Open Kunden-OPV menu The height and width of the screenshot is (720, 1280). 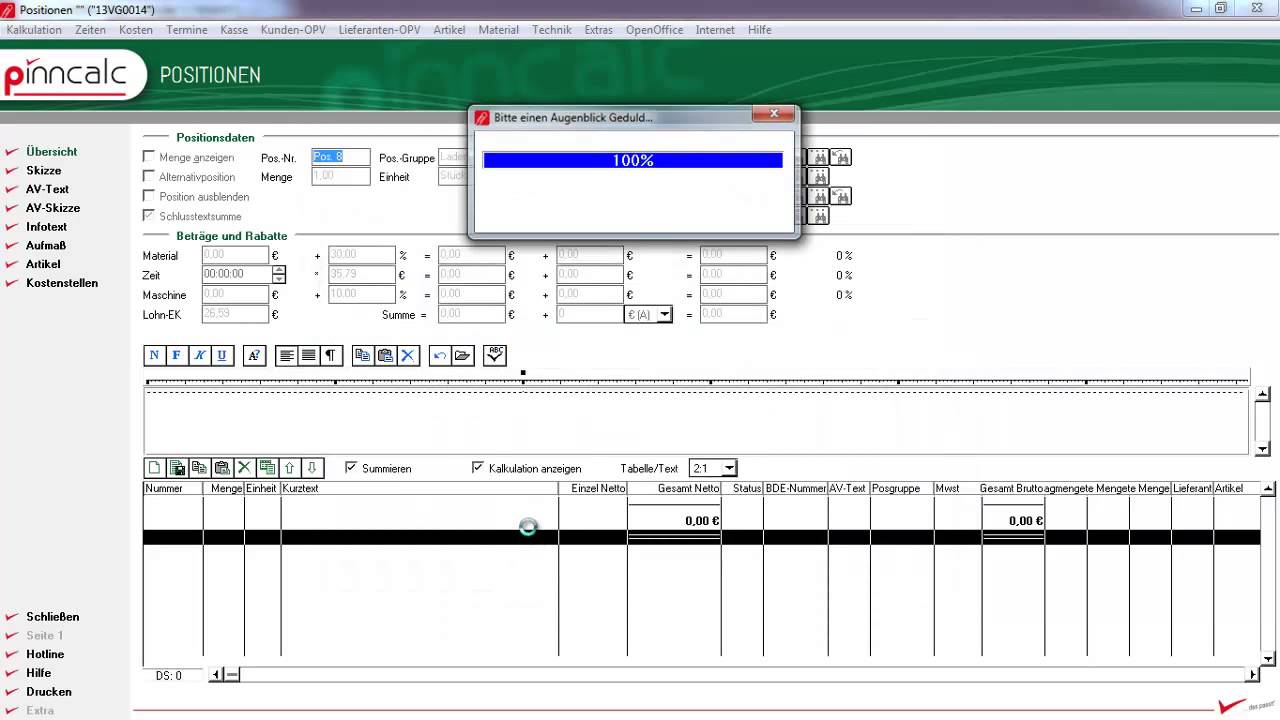[293, 30]
